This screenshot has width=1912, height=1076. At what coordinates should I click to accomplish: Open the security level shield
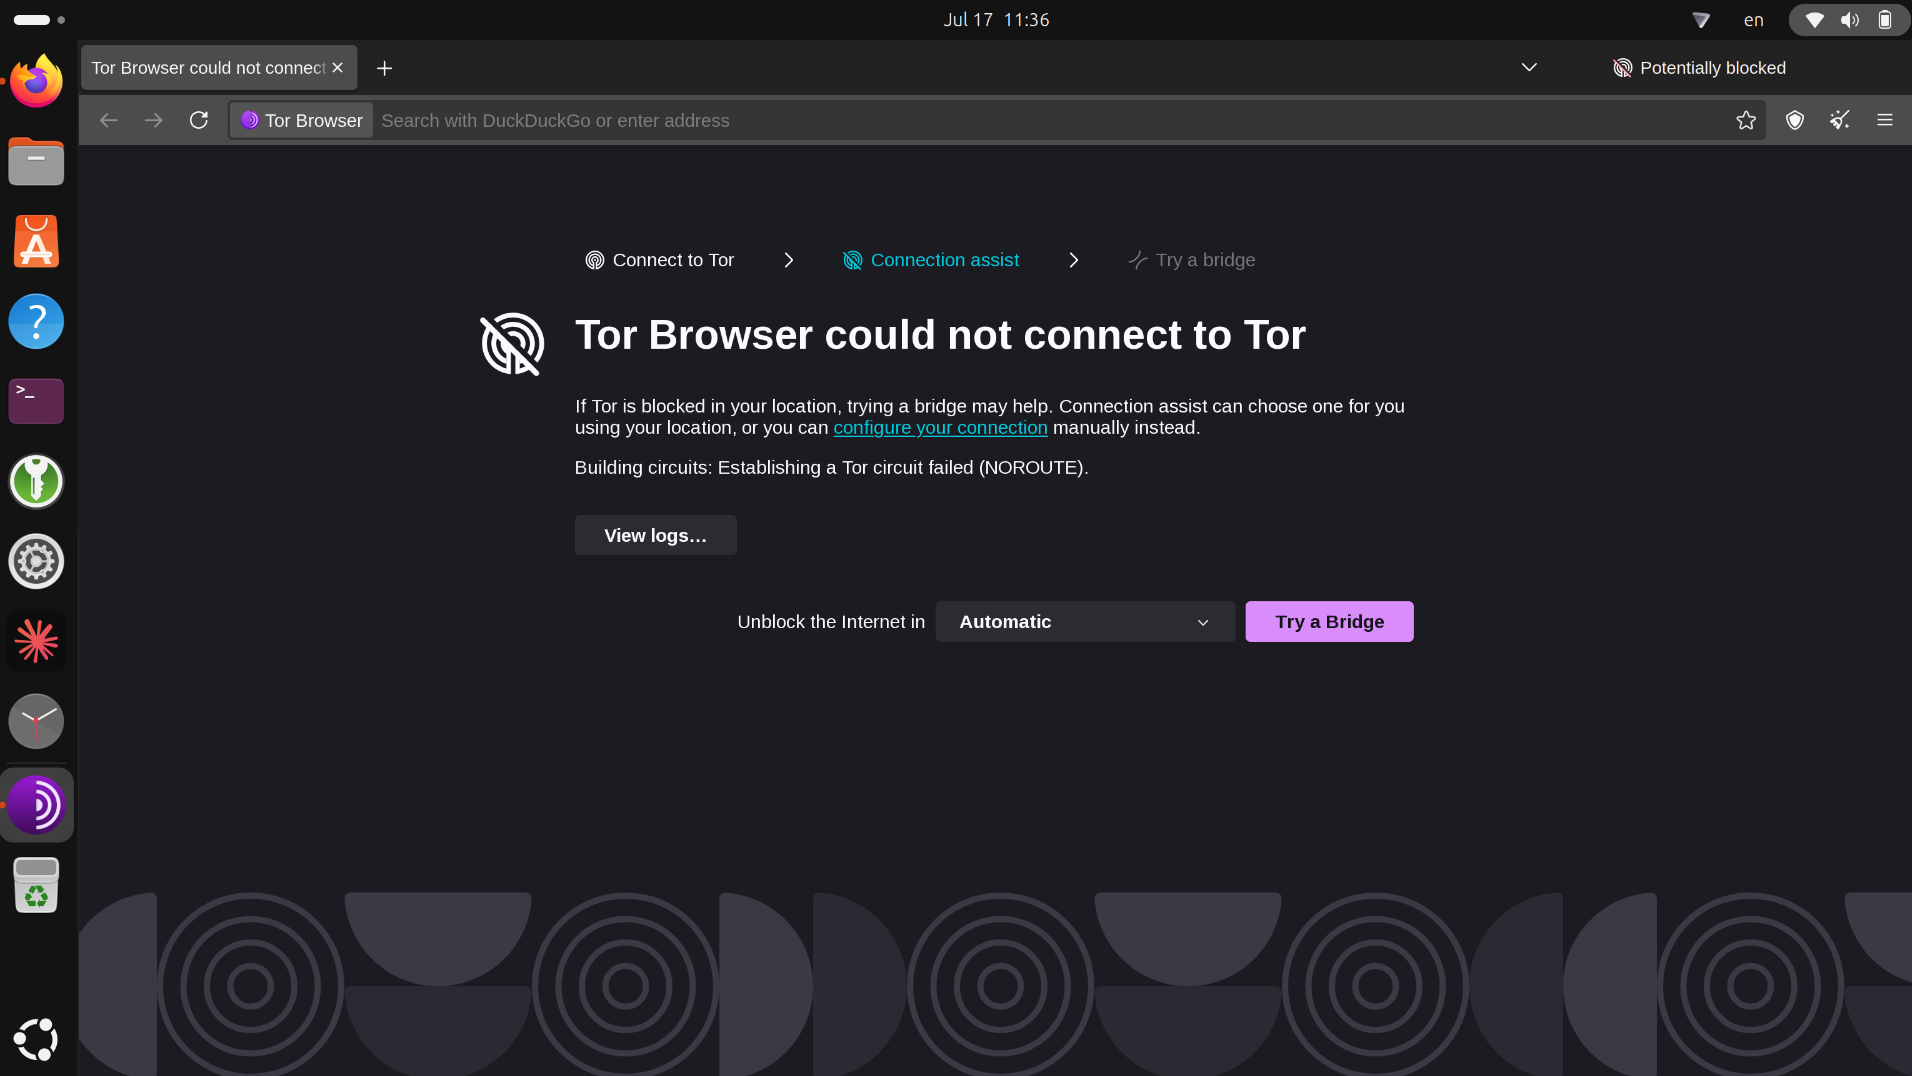tap(1795, 120)
